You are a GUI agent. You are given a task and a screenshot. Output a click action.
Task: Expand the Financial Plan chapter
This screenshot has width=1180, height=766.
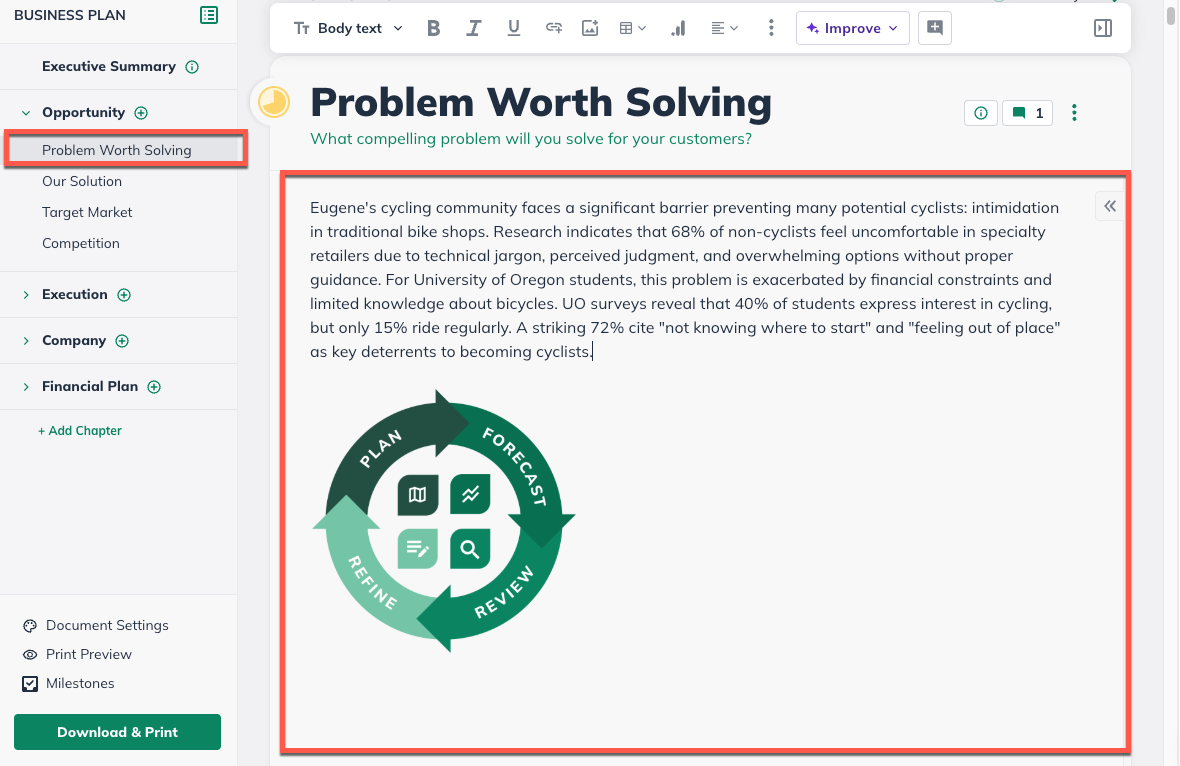coord(26,387)
